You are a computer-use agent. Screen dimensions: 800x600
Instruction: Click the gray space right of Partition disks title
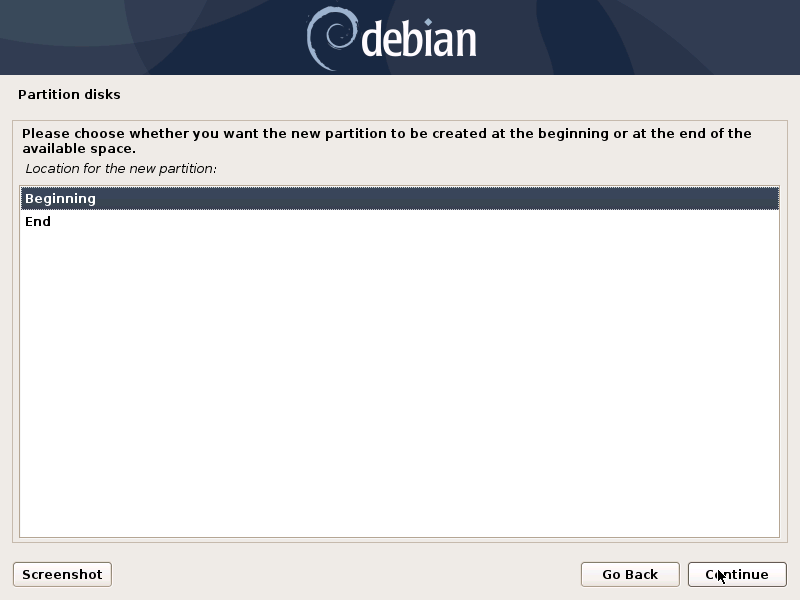pyautogui.click(x=454, y=94)
